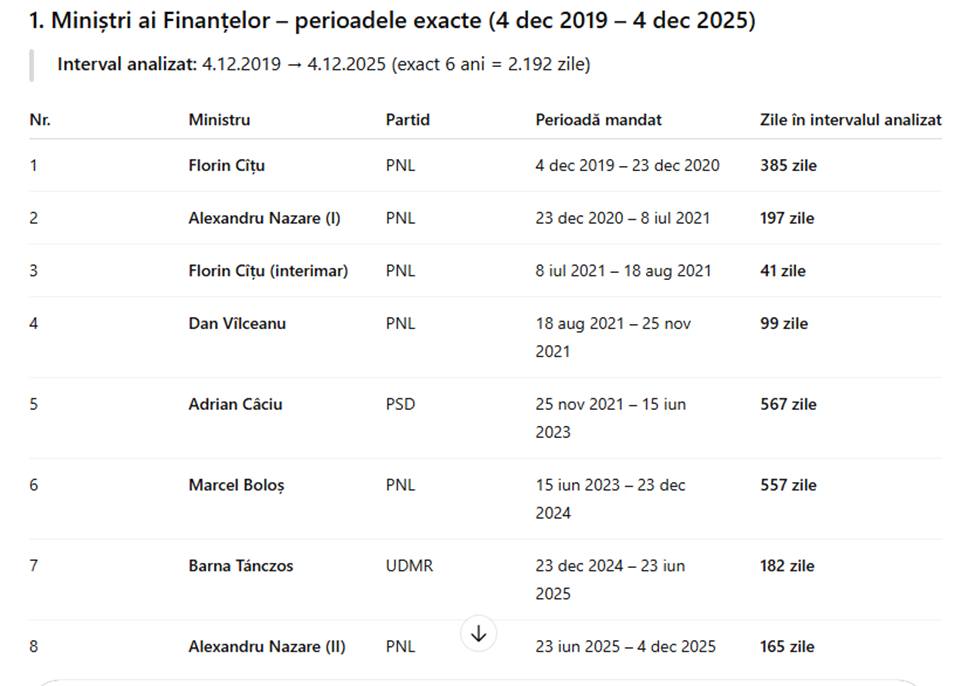
Task: Click the "567 zile" value cell
Action: coord(788,405)
